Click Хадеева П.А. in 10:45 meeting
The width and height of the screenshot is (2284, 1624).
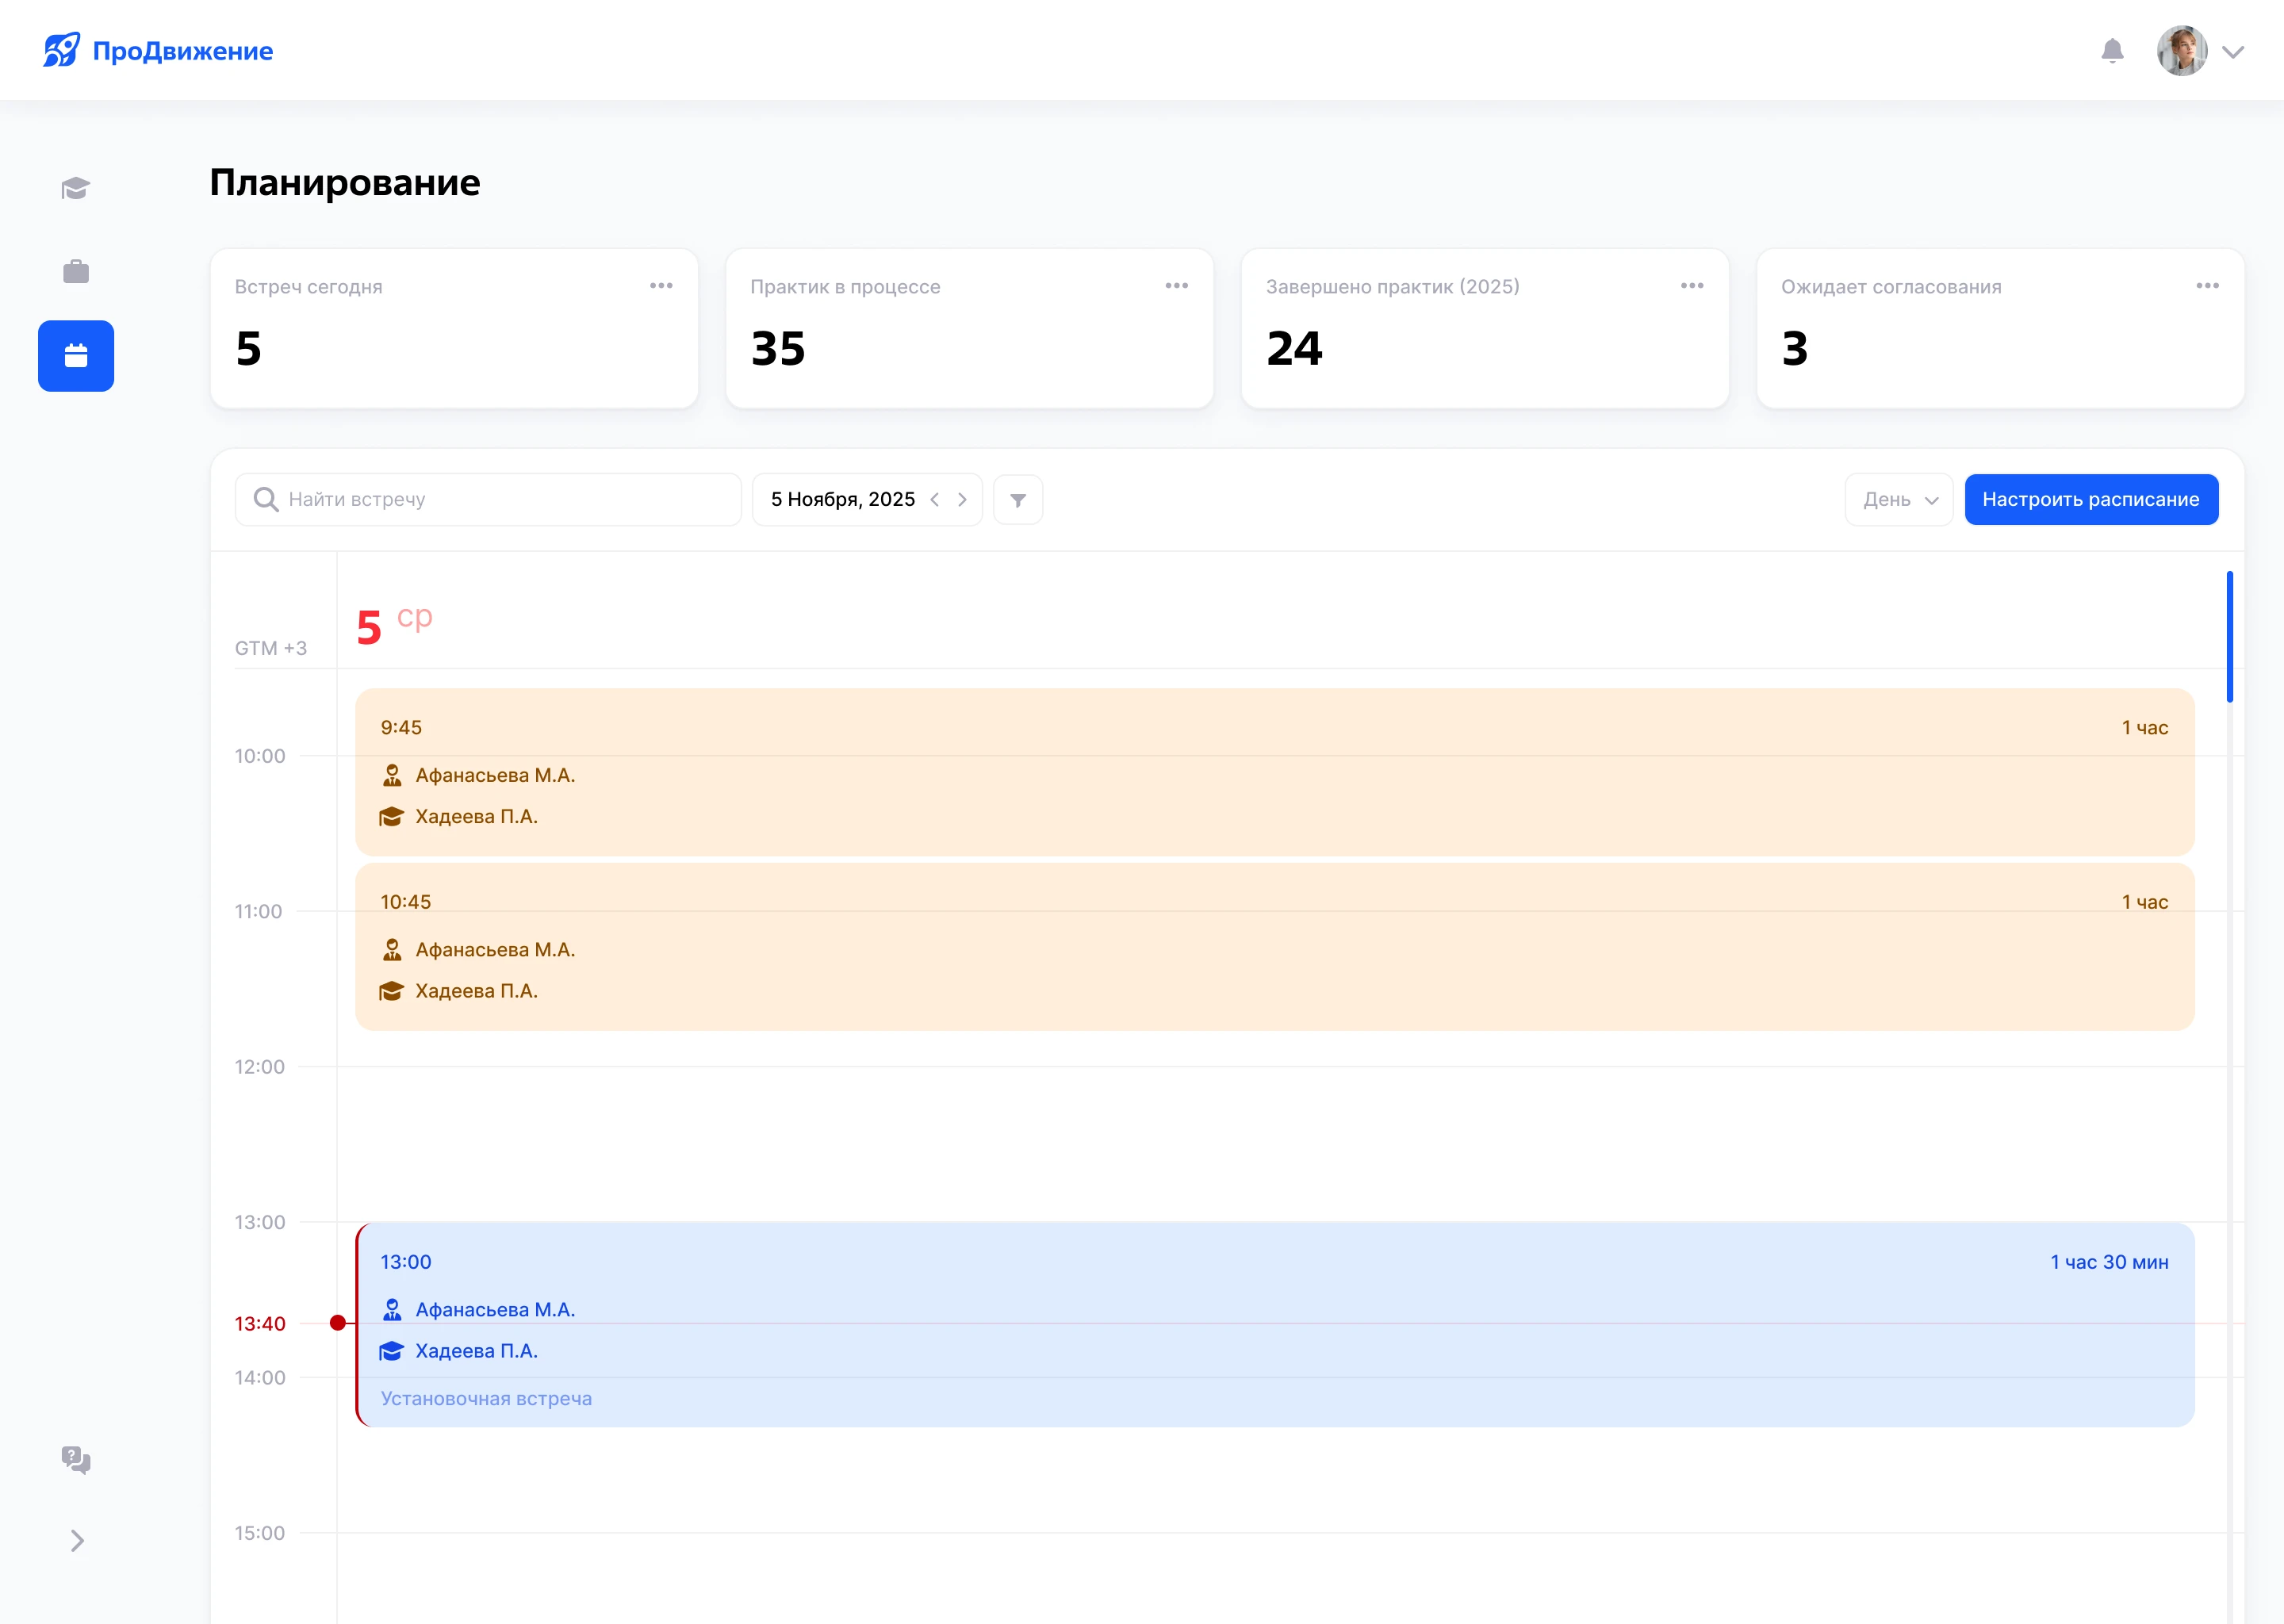[x=476, y=991]
